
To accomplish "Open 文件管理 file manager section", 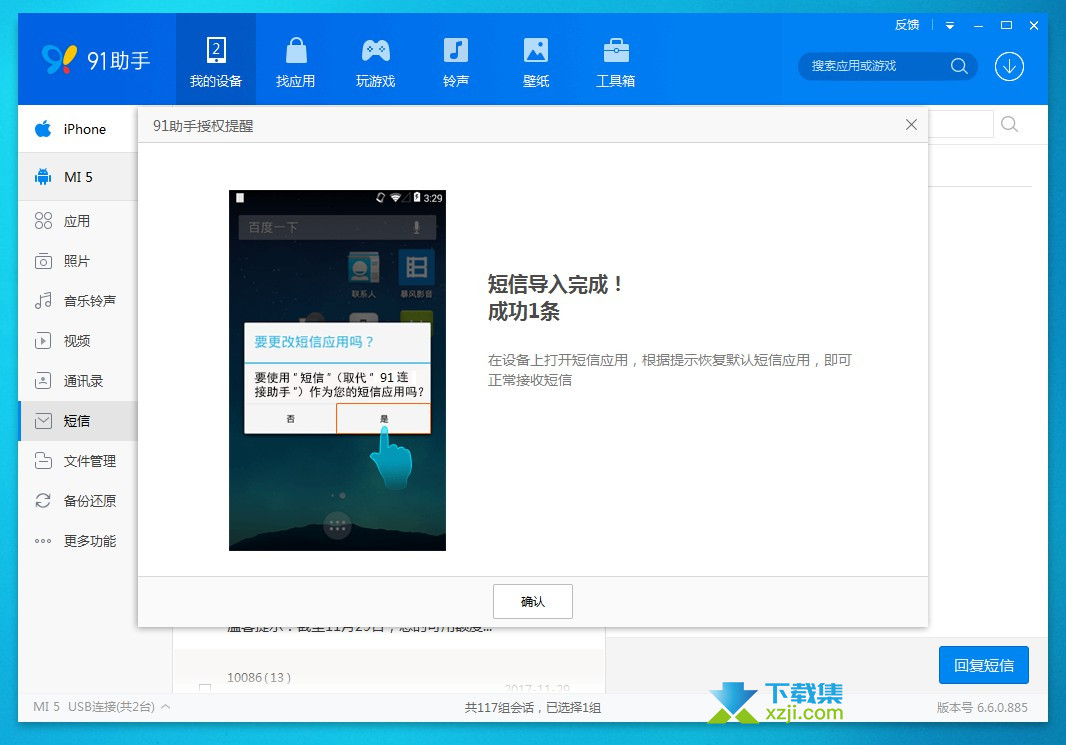I will (78, 461).
